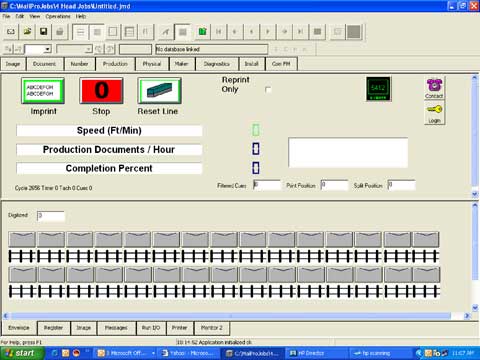The width and height of the screenshot is (480, 360).
Task: Expand the small dropdown in second toolbar row
Action: point(48,49)
